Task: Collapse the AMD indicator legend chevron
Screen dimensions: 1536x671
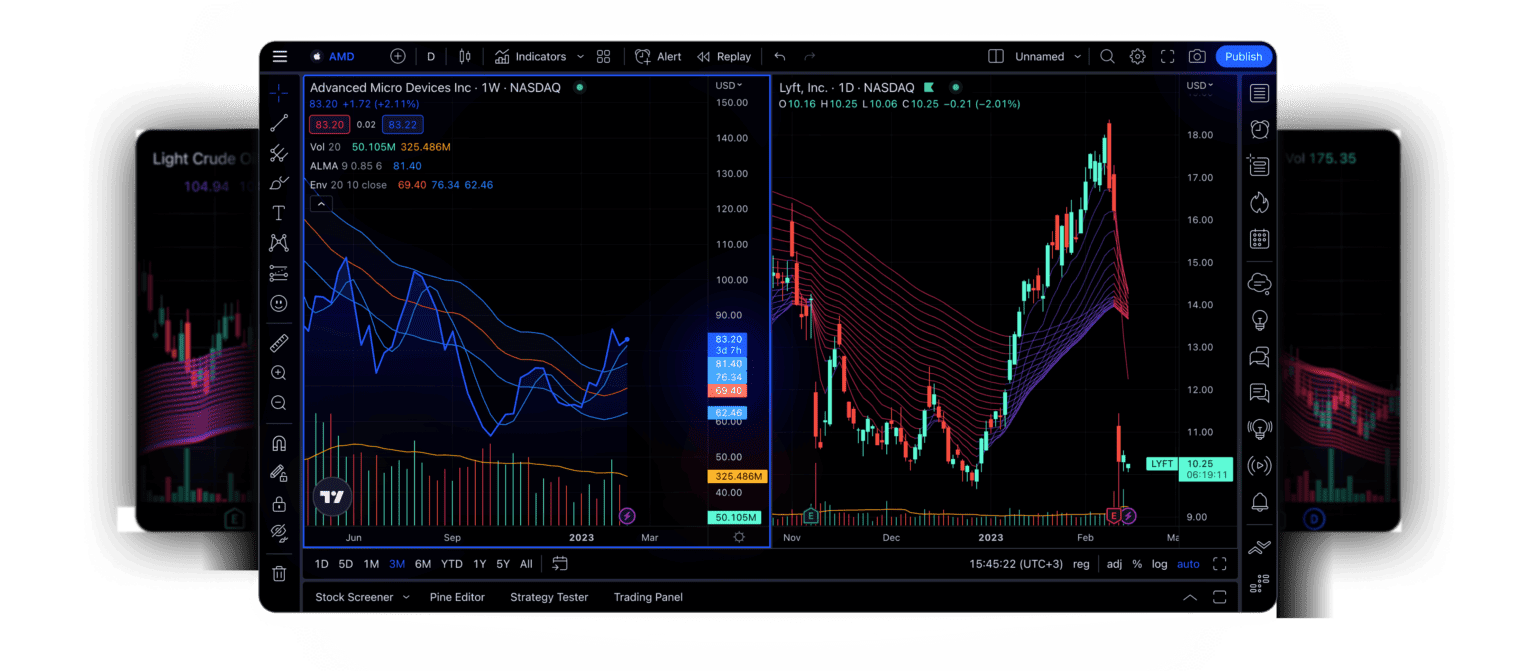Action: pos(321,204)
